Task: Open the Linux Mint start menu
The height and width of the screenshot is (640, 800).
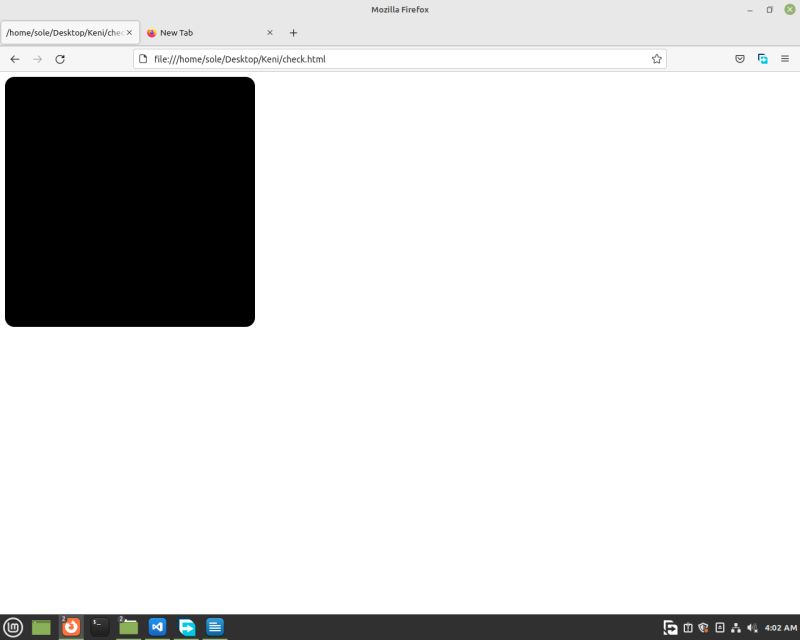Action: tap(13, 628)
